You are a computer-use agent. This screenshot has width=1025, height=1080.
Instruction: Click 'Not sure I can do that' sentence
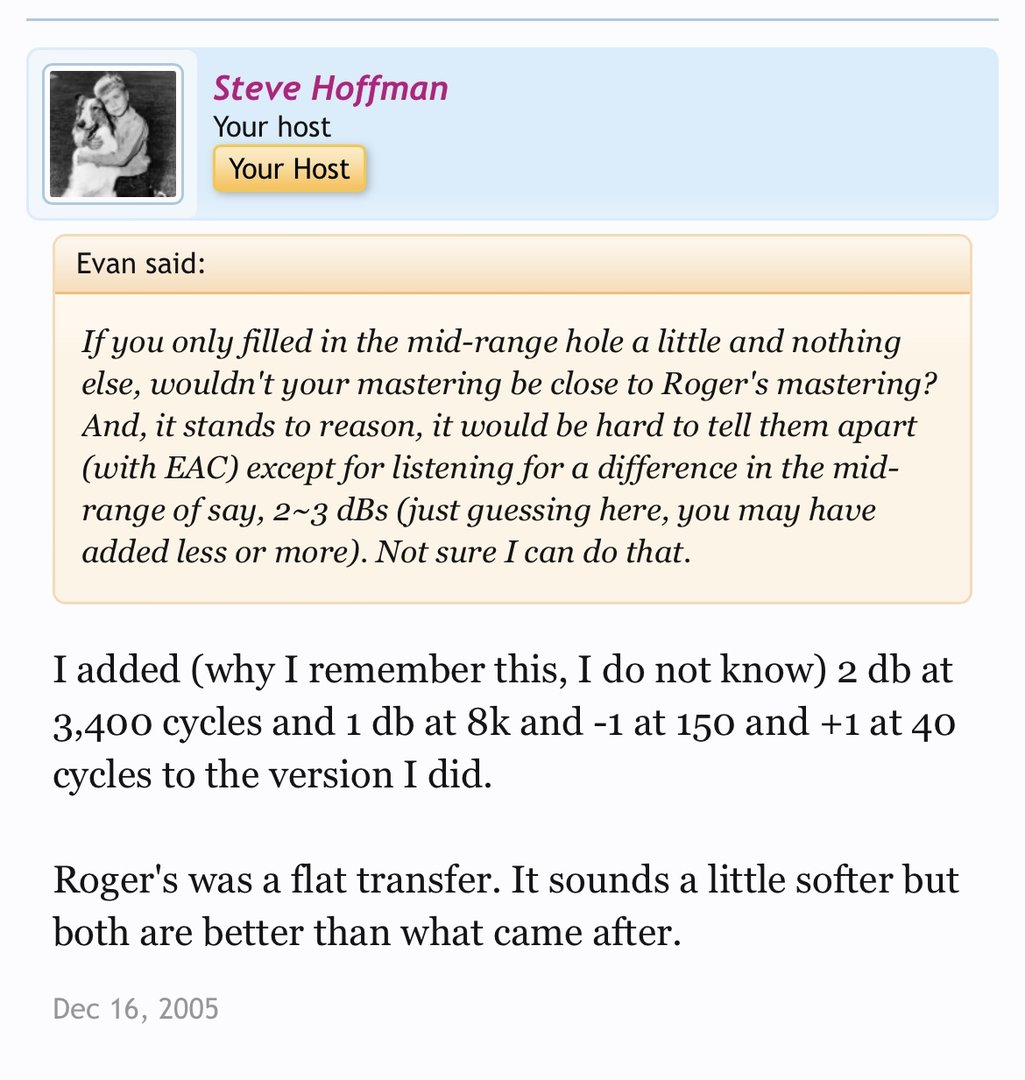coord(532,552)
